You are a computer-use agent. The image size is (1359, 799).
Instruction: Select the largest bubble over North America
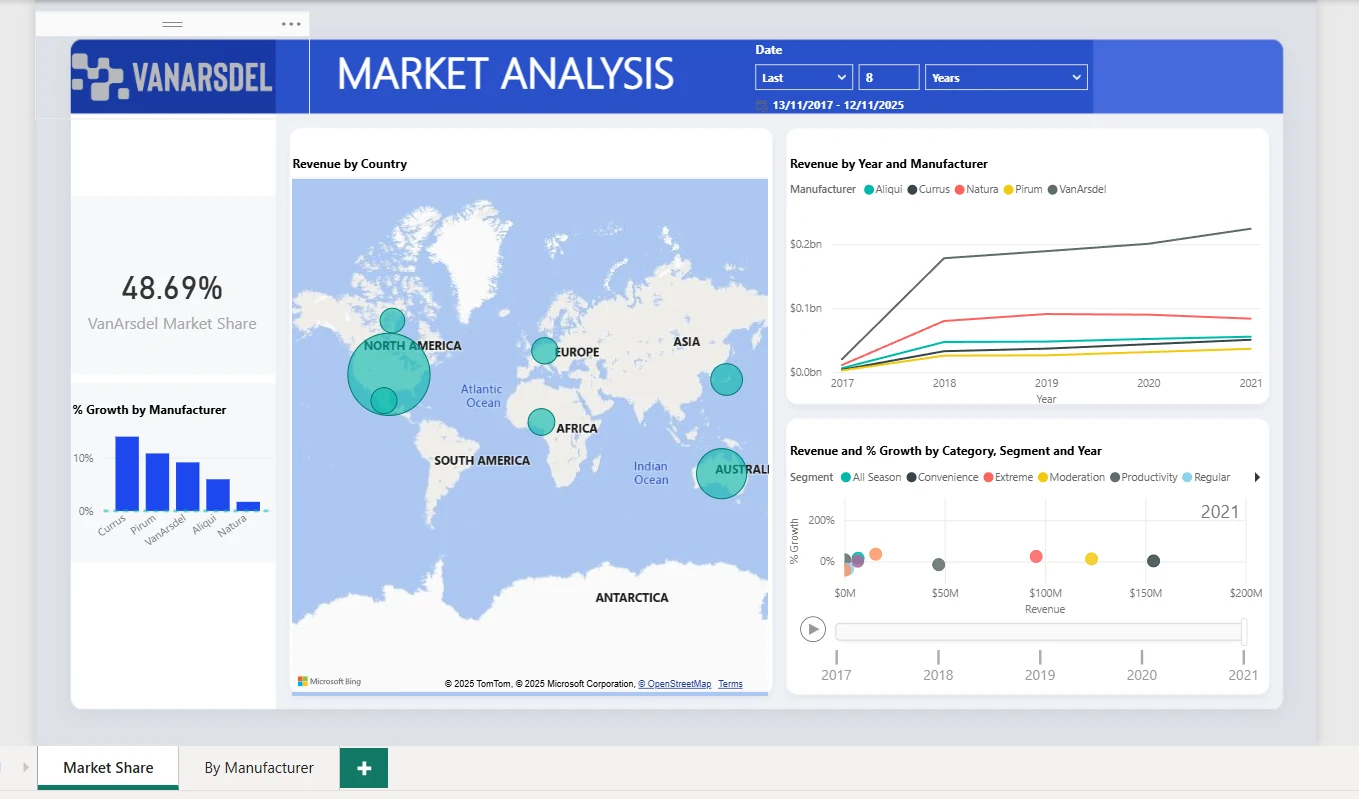(389, 374)
